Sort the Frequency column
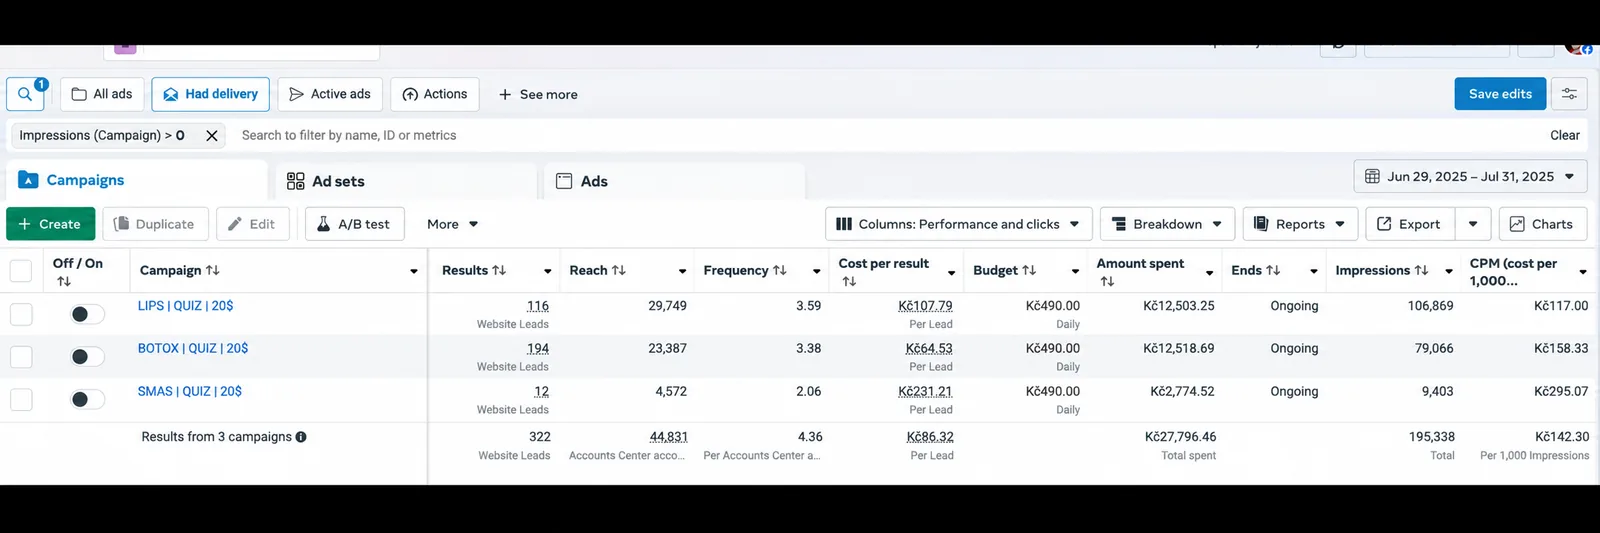Screen dimensions: 1600x533 point(780,270)
